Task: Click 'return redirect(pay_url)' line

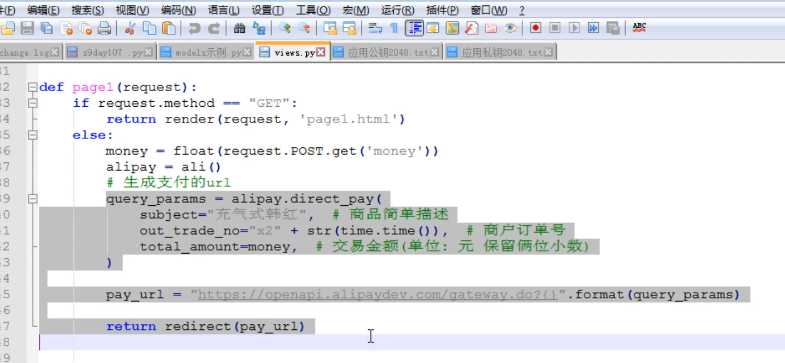Action: 205,327
